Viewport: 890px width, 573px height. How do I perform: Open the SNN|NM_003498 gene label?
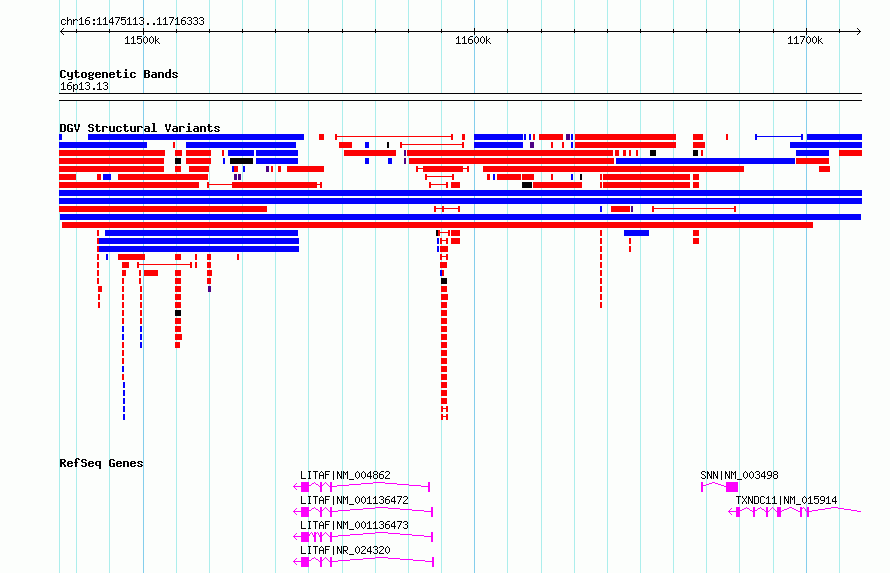pos(739,475)
